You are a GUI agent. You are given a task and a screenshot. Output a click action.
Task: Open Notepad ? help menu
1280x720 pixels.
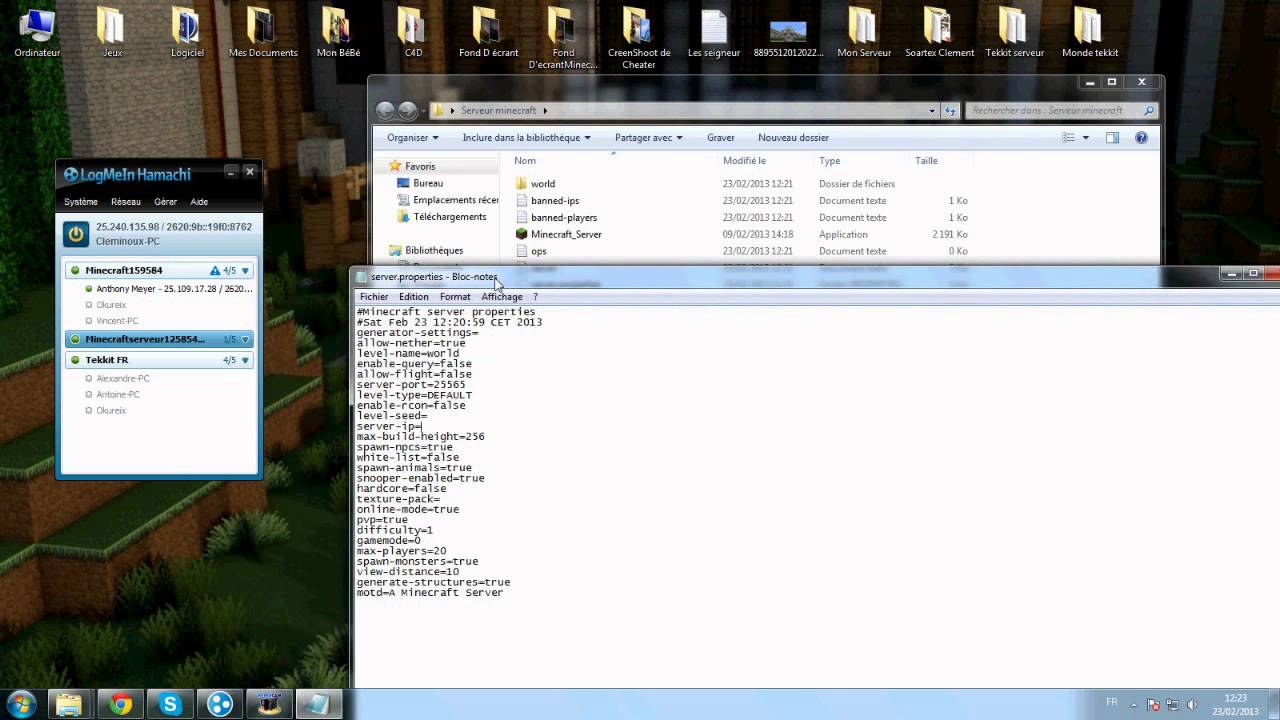(535, 297)
